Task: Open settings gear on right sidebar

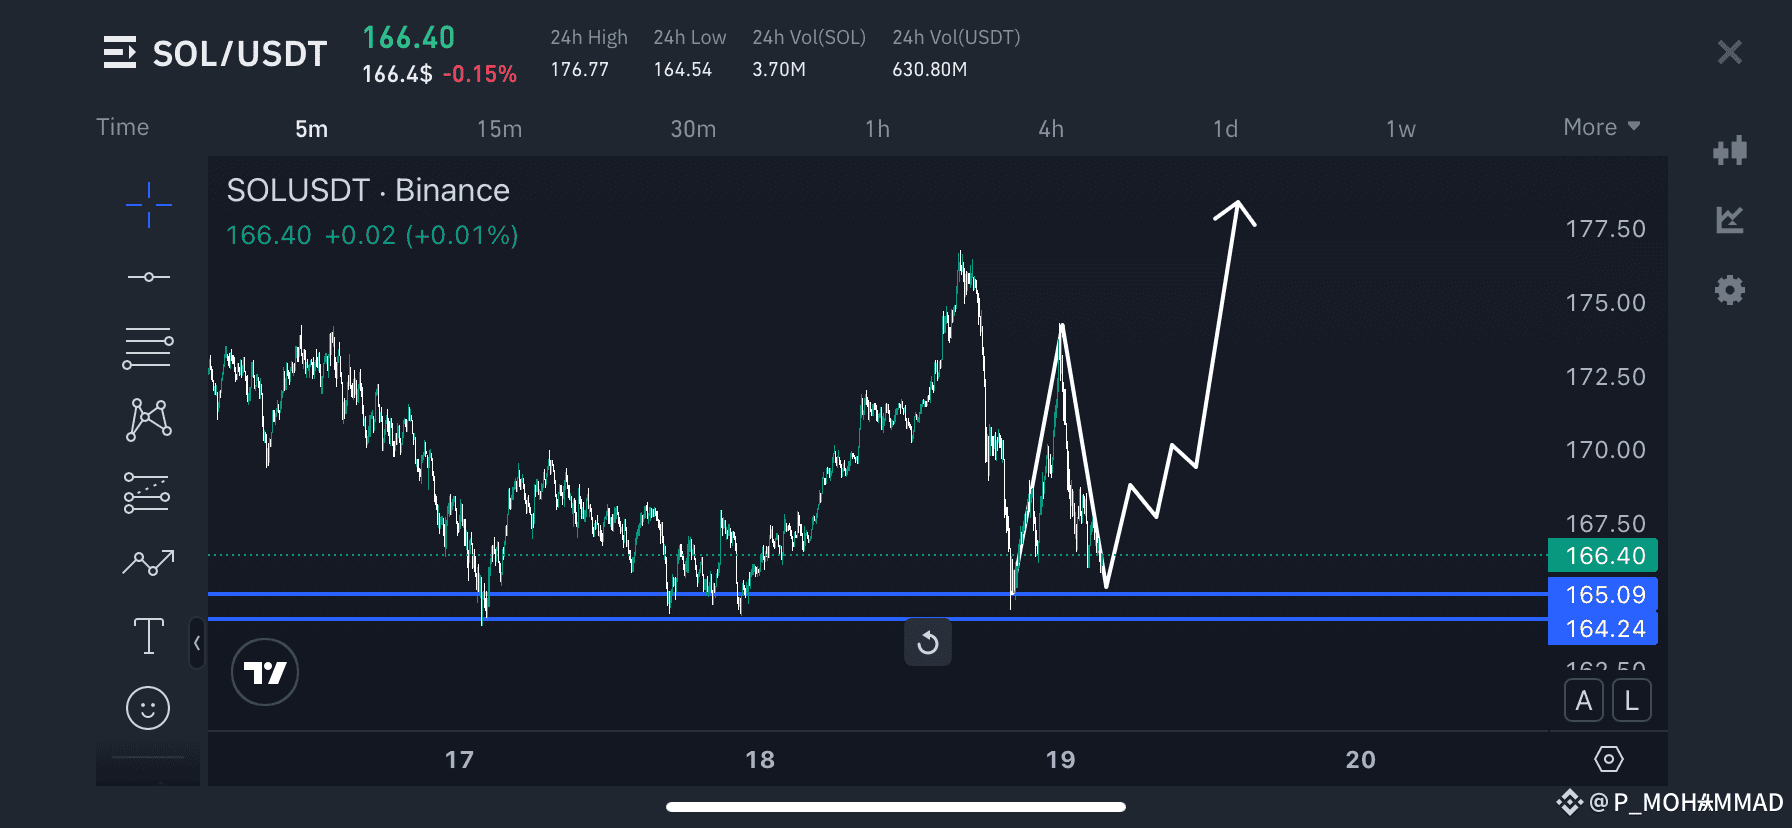Action: tap(1729, 290)
